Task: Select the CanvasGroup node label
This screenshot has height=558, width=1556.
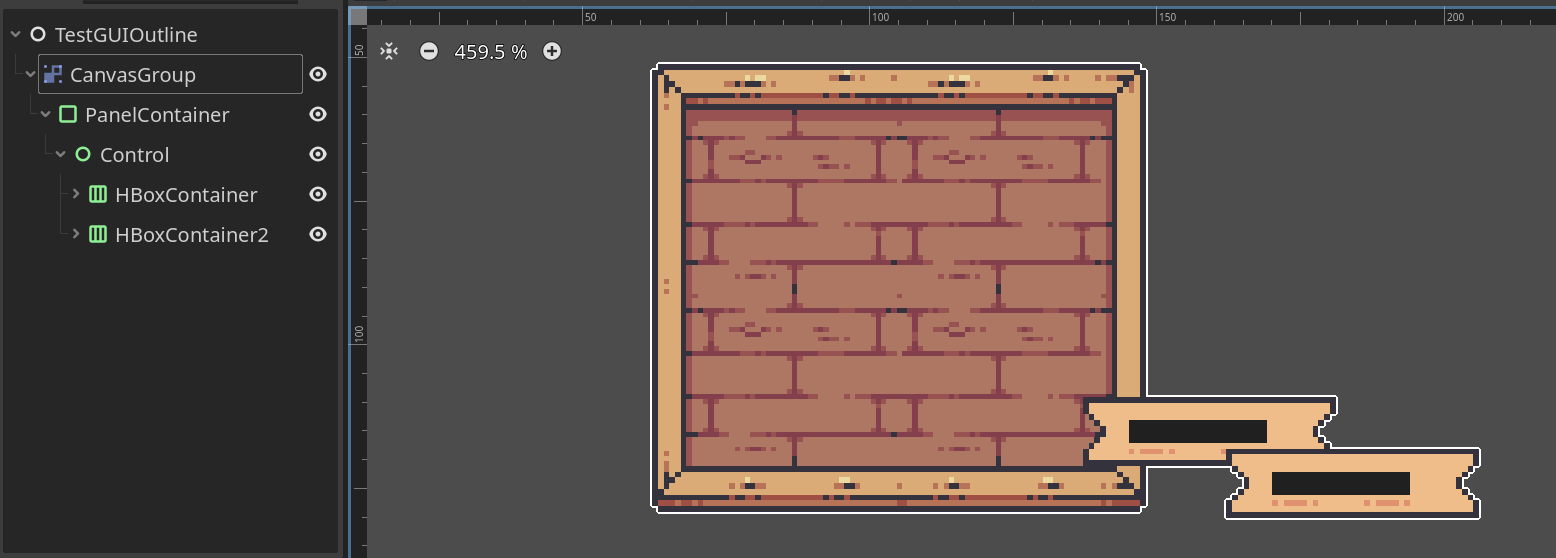Action: coord(133,75)
